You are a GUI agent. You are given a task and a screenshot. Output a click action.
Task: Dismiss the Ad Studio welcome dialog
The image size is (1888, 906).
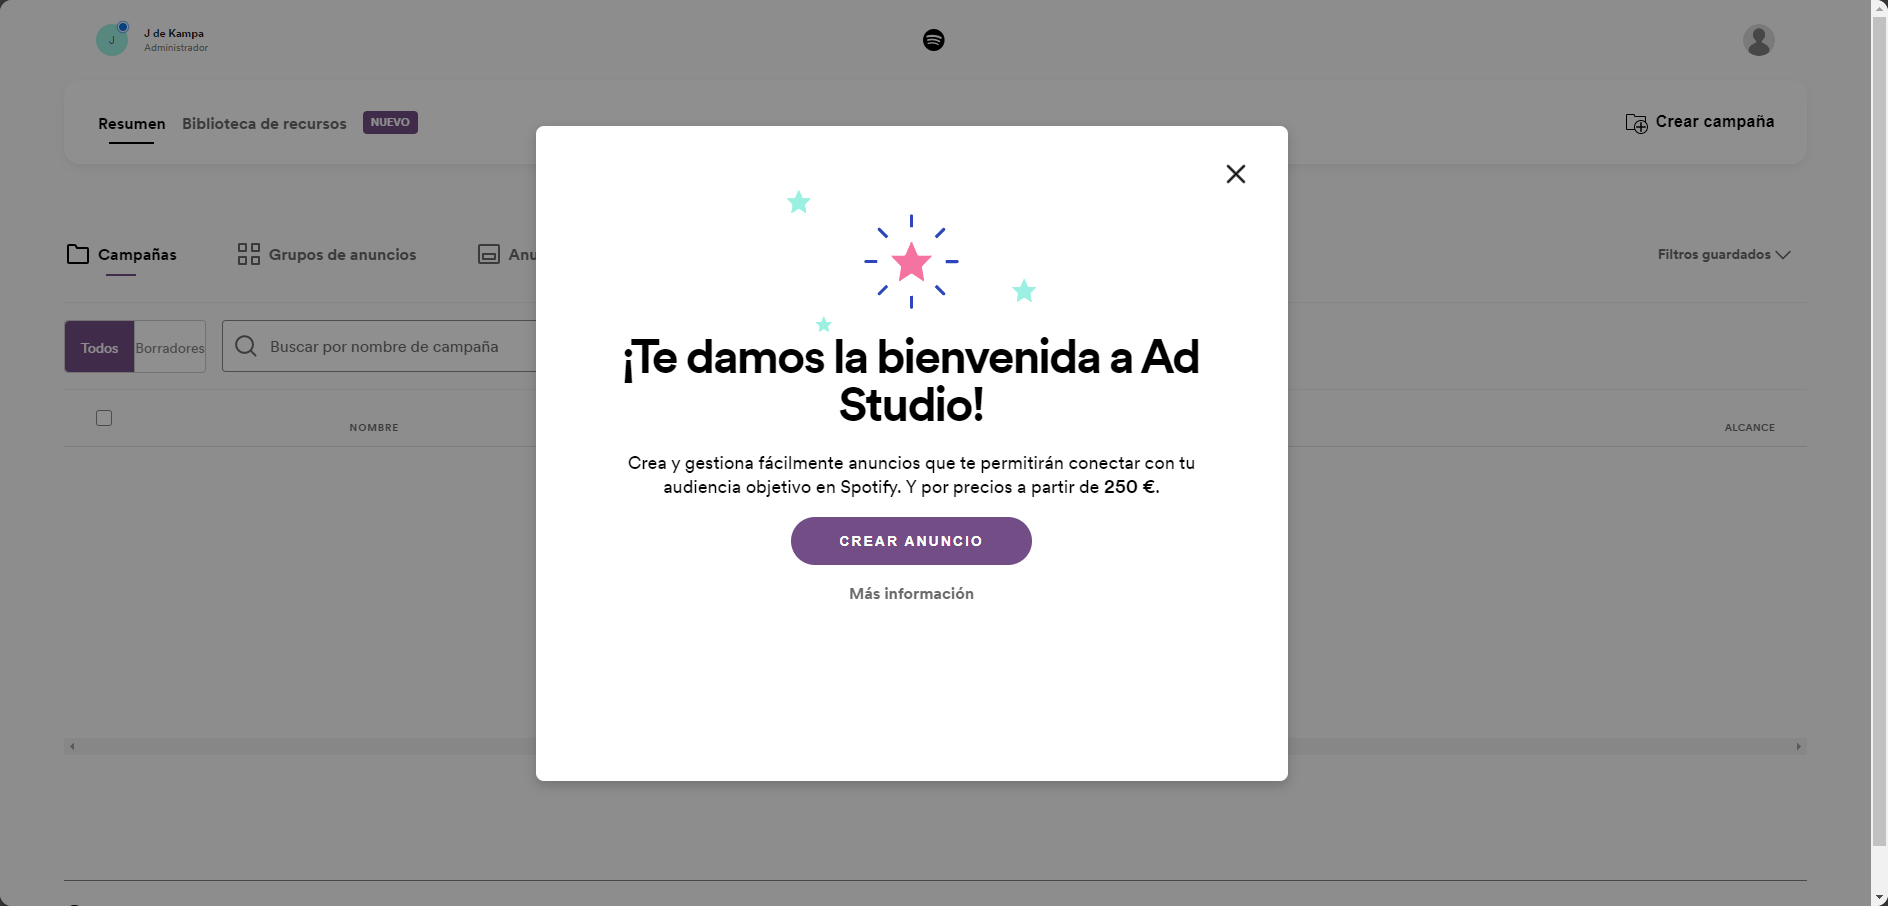(1235, 173)
